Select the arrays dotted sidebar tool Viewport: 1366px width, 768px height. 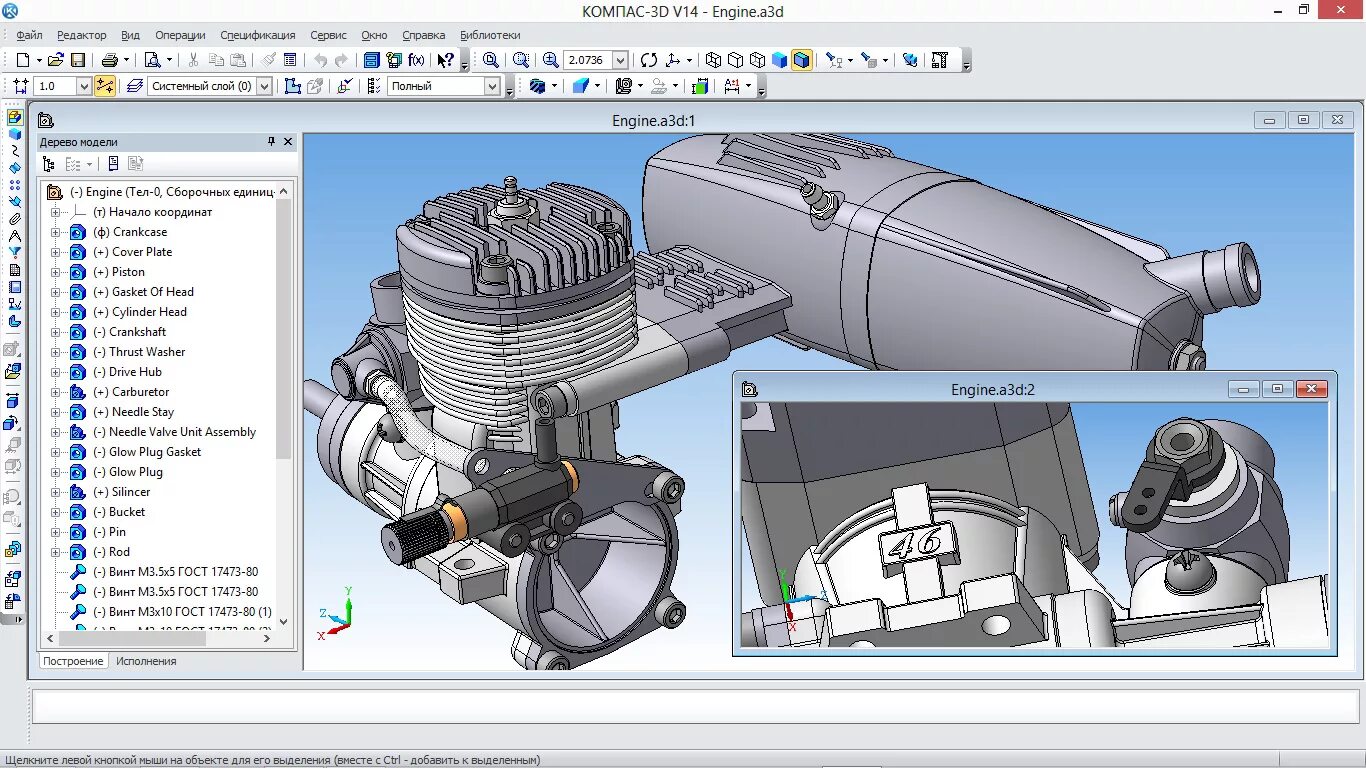coord(15,184)
